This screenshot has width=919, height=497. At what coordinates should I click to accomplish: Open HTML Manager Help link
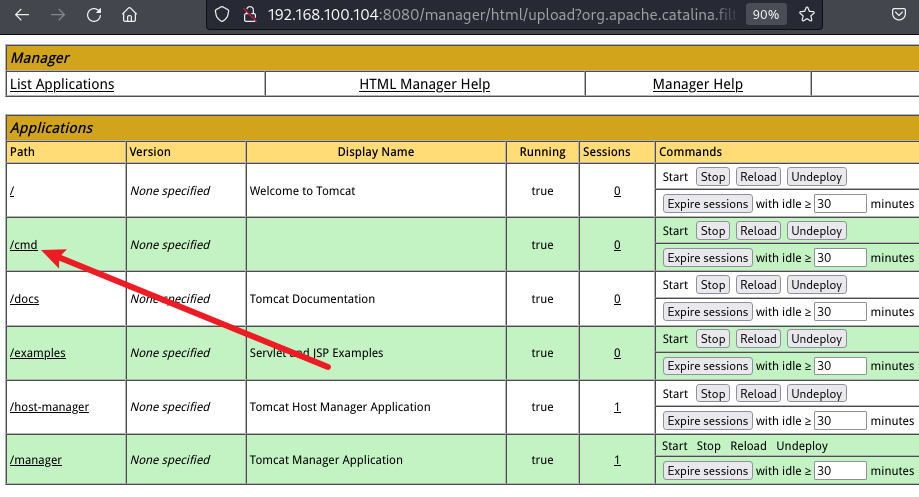pos(424,84)
